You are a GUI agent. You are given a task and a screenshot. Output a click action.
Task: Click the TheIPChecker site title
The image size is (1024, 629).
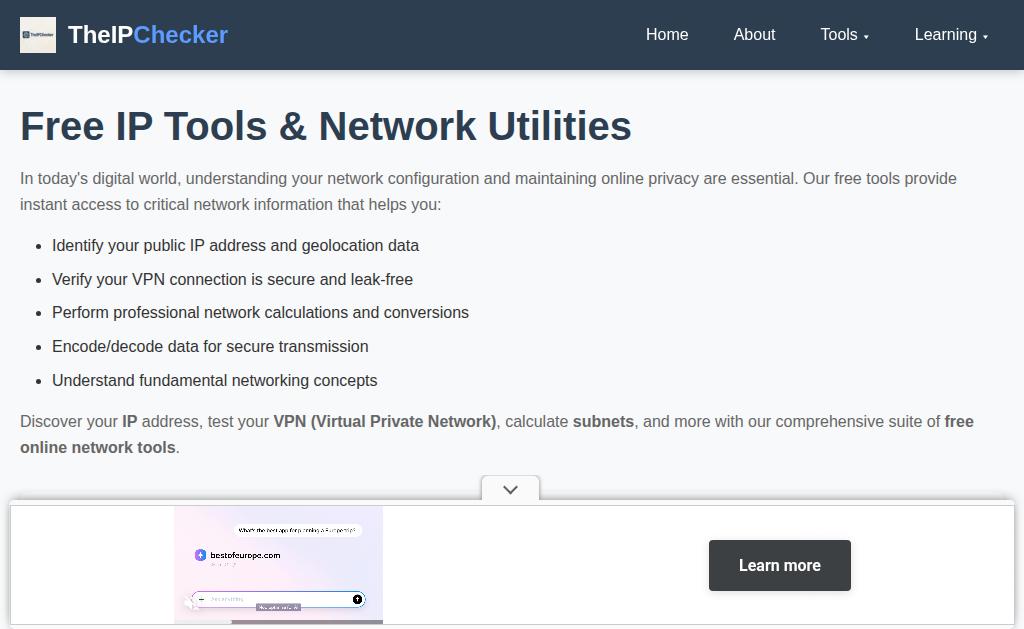tap(148, 35)
